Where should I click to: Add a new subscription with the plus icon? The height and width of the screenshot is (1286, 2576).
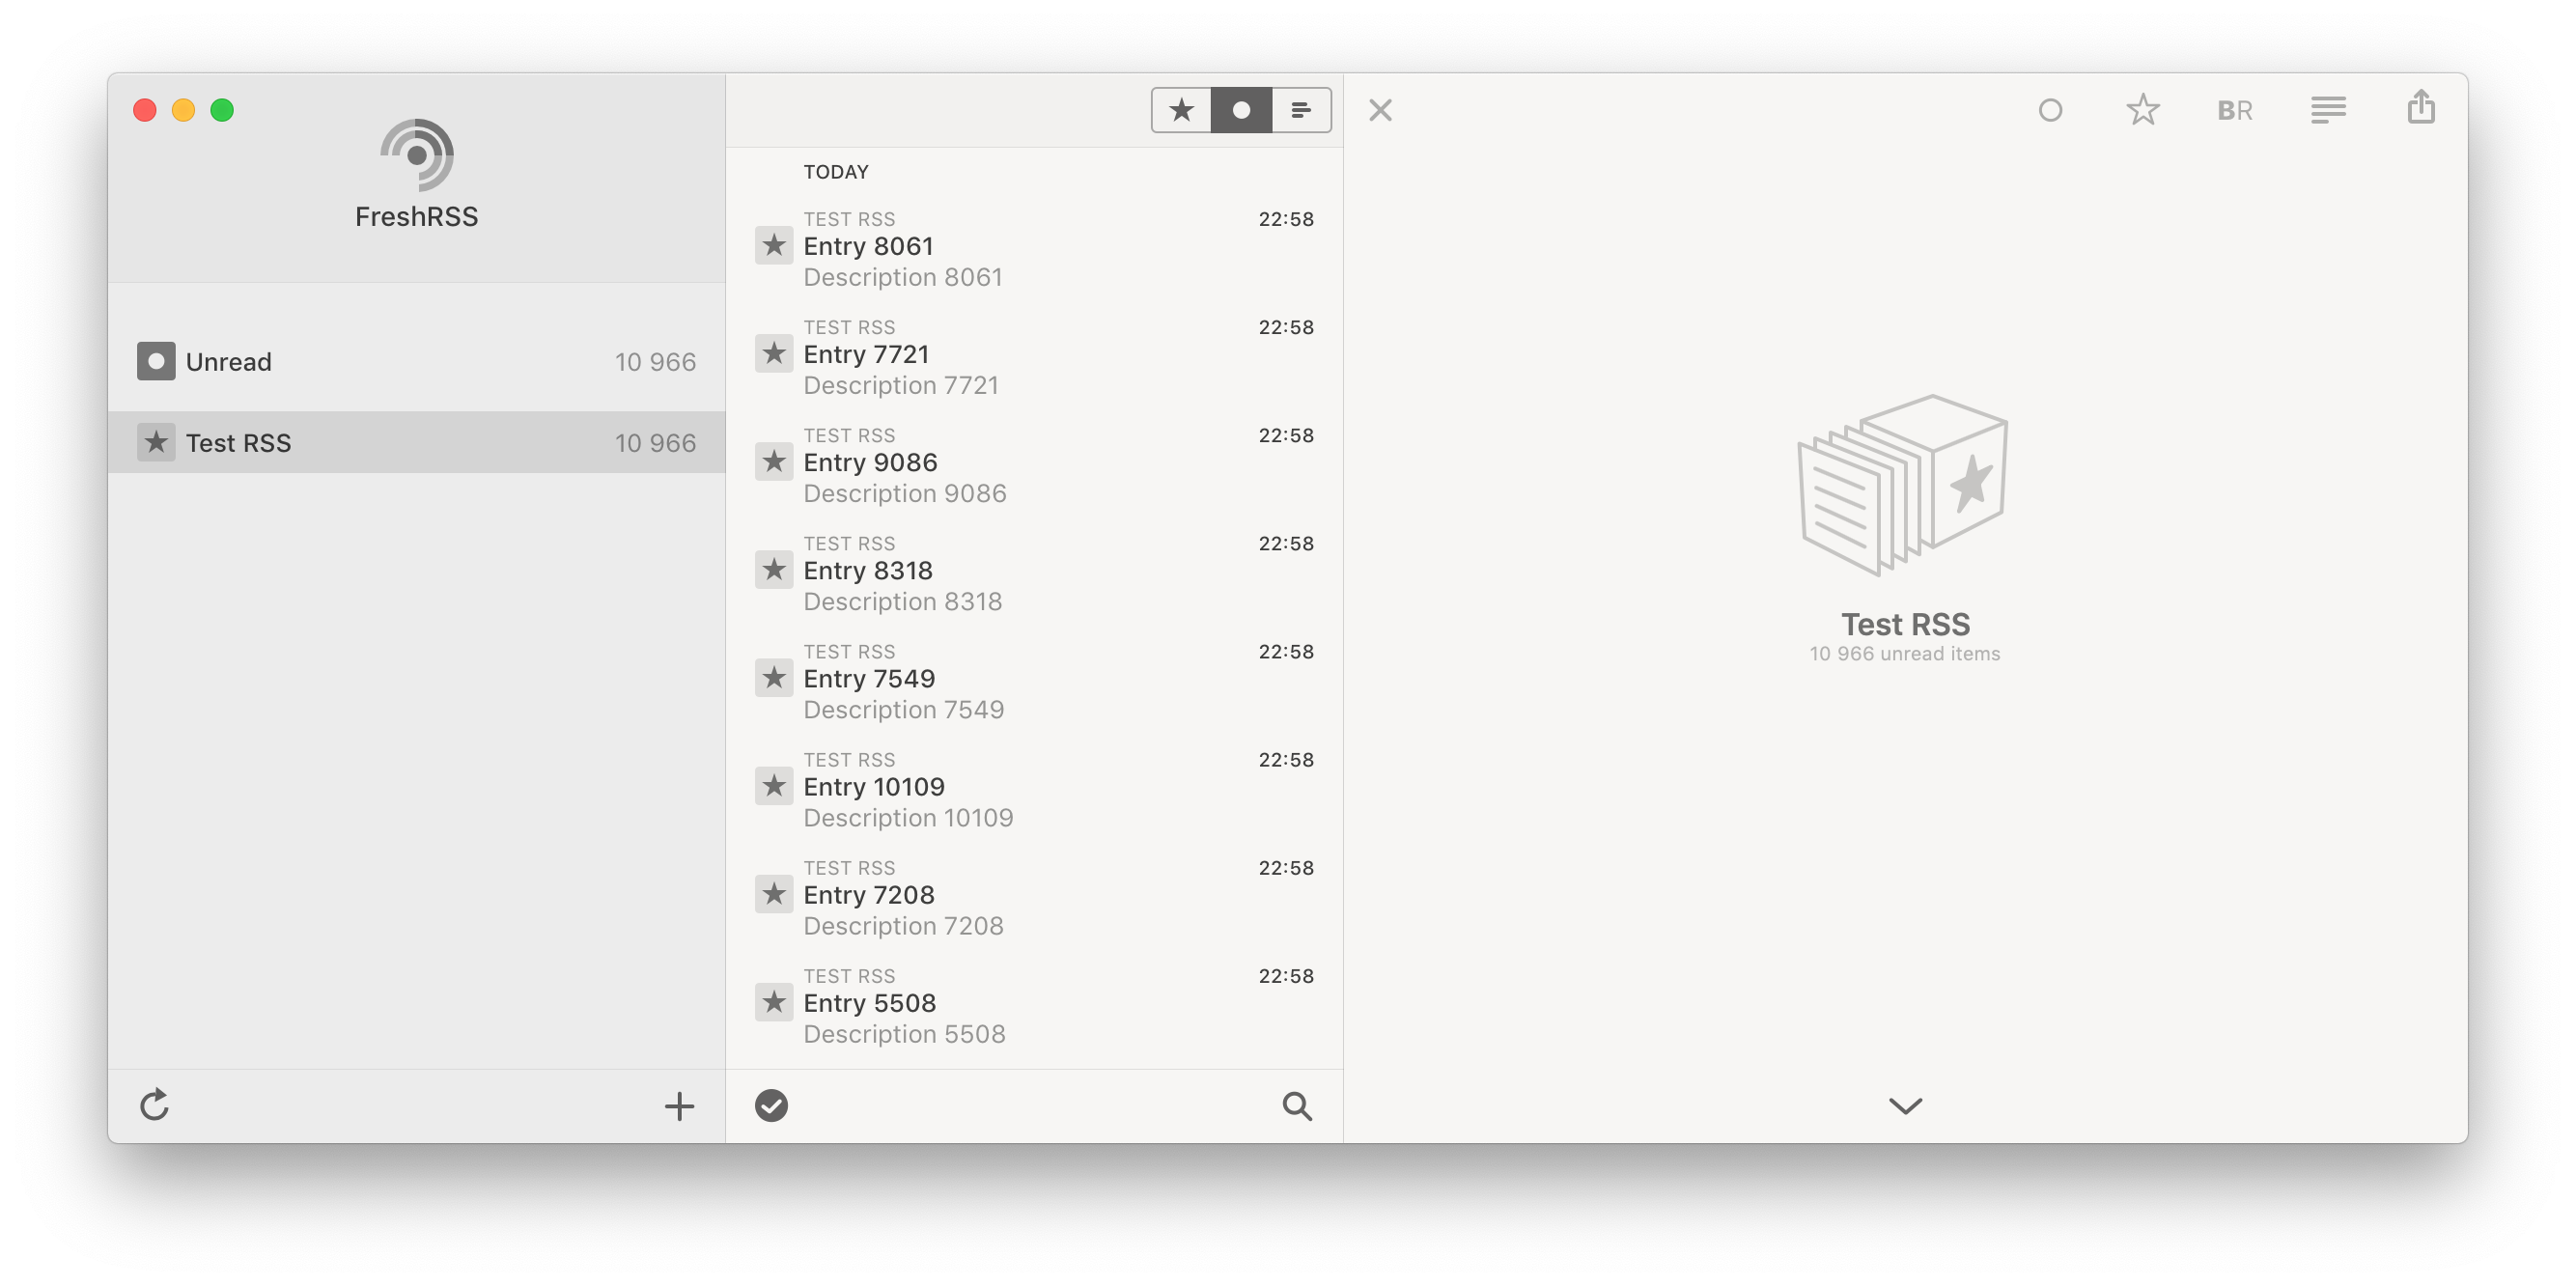679,1106
